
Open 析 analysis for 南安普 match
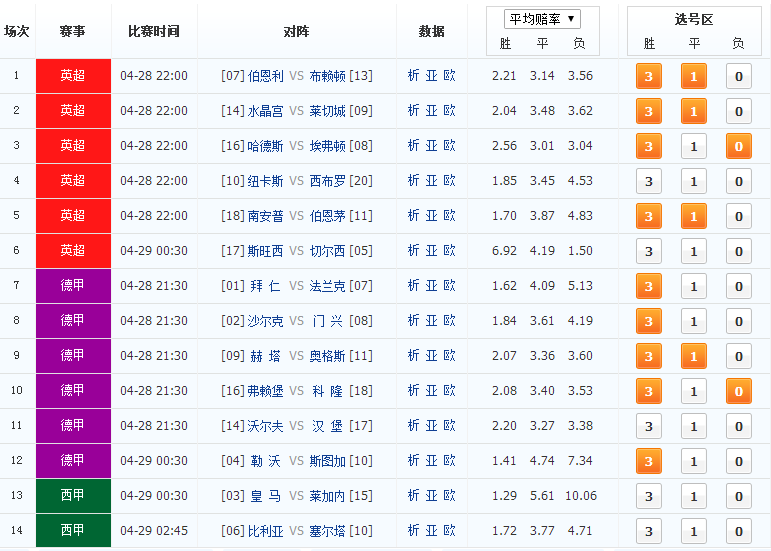point(413,215)
